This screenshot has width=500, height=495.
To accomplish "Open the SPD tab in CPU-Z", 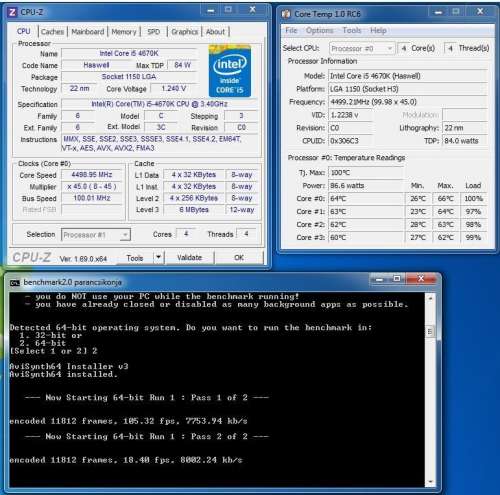I will click(154, 32).
